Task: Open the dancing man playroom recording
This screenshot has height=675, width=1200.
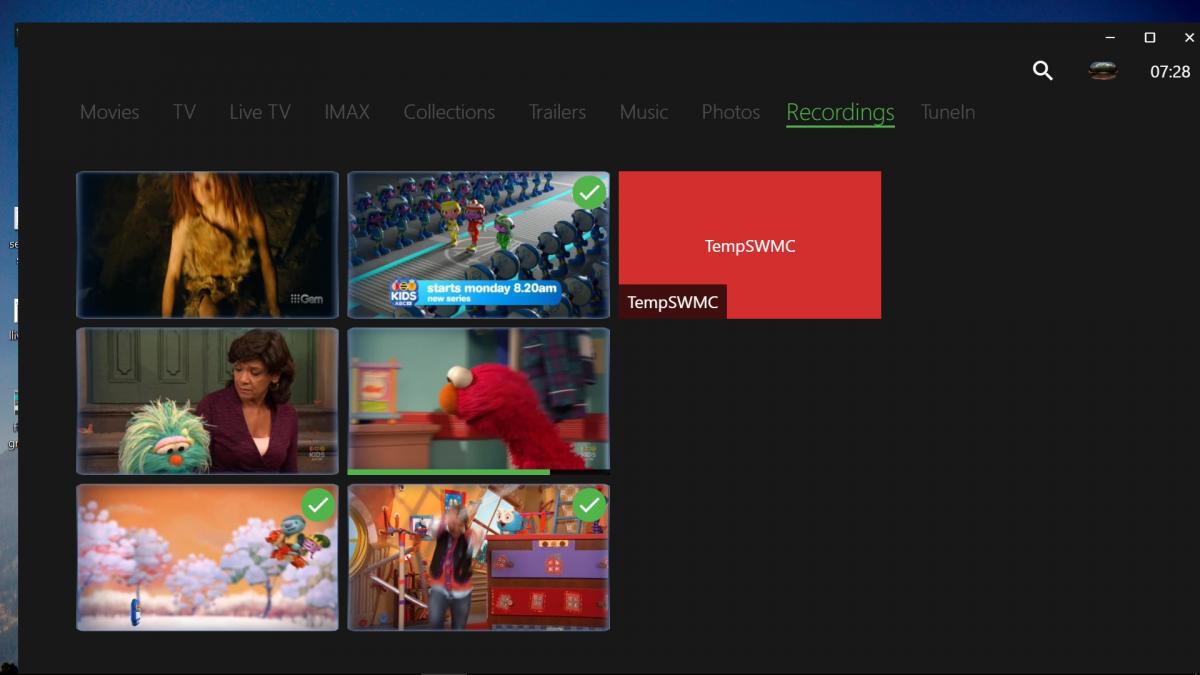Action: click(x=478, y=557)
